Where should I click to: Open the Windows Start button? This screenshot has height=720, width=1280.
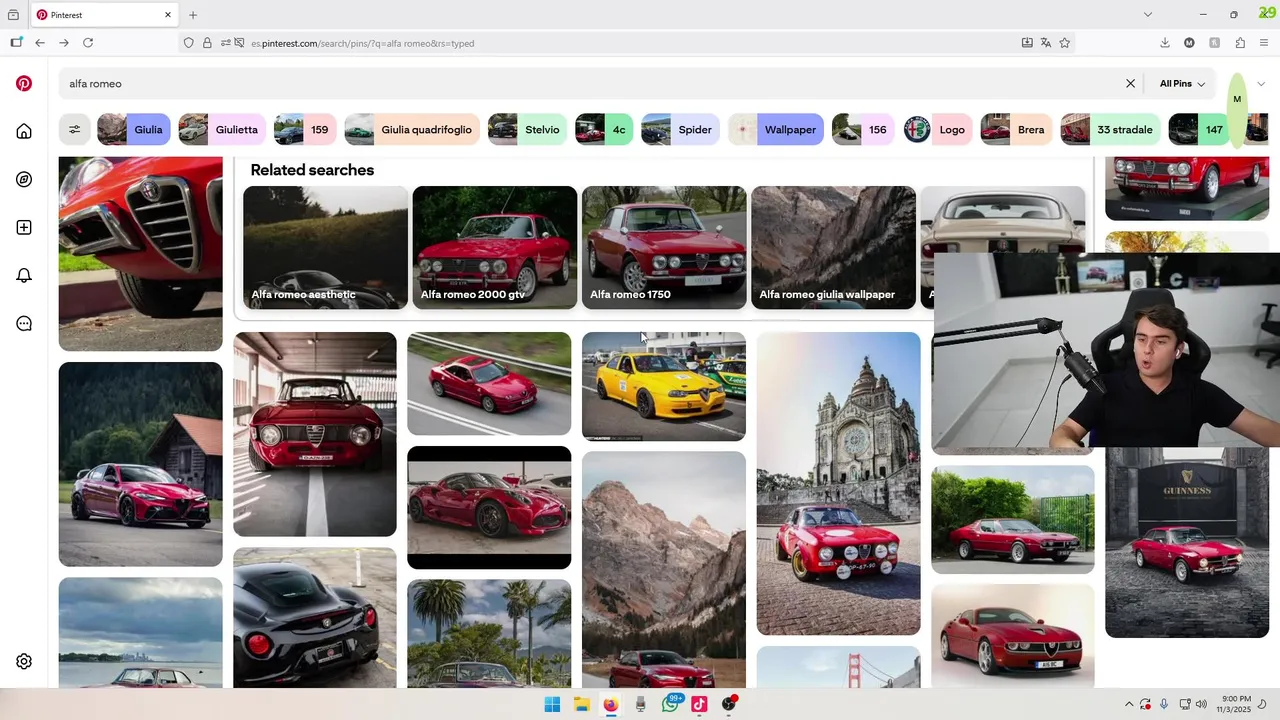click(x=552, y=704)
